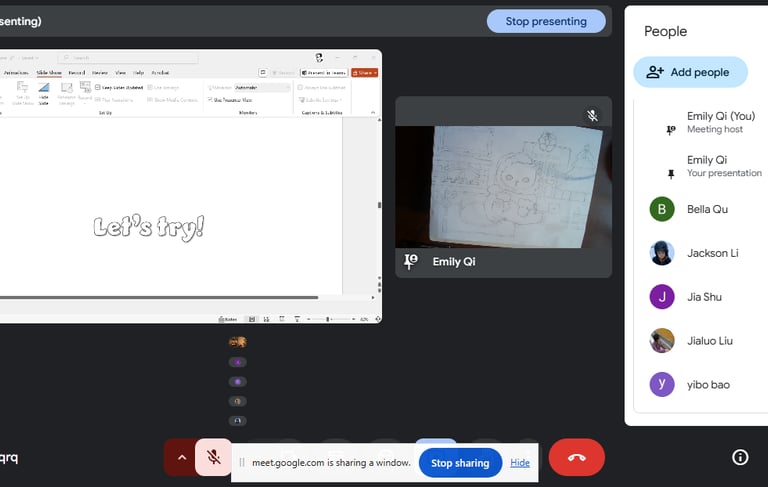Select Jialuo Liu's avatar photo

(x=662, y=341)
